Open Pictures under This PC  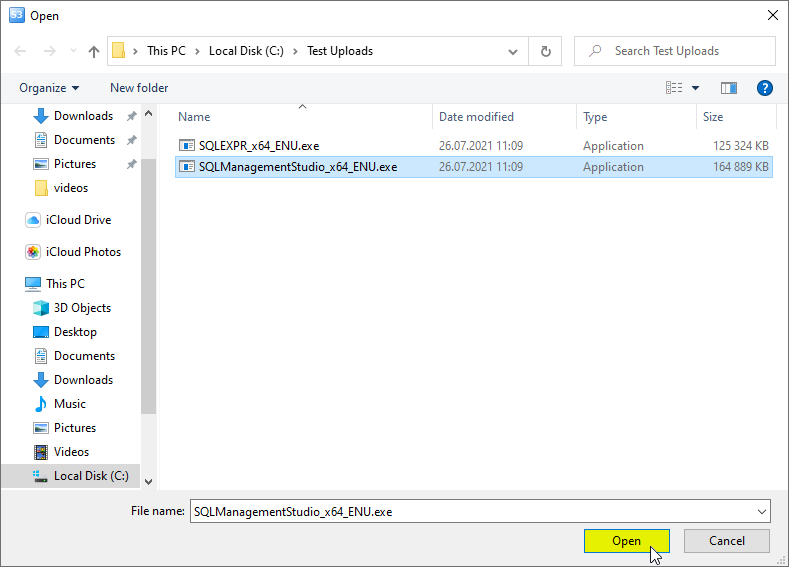point(64,428)
